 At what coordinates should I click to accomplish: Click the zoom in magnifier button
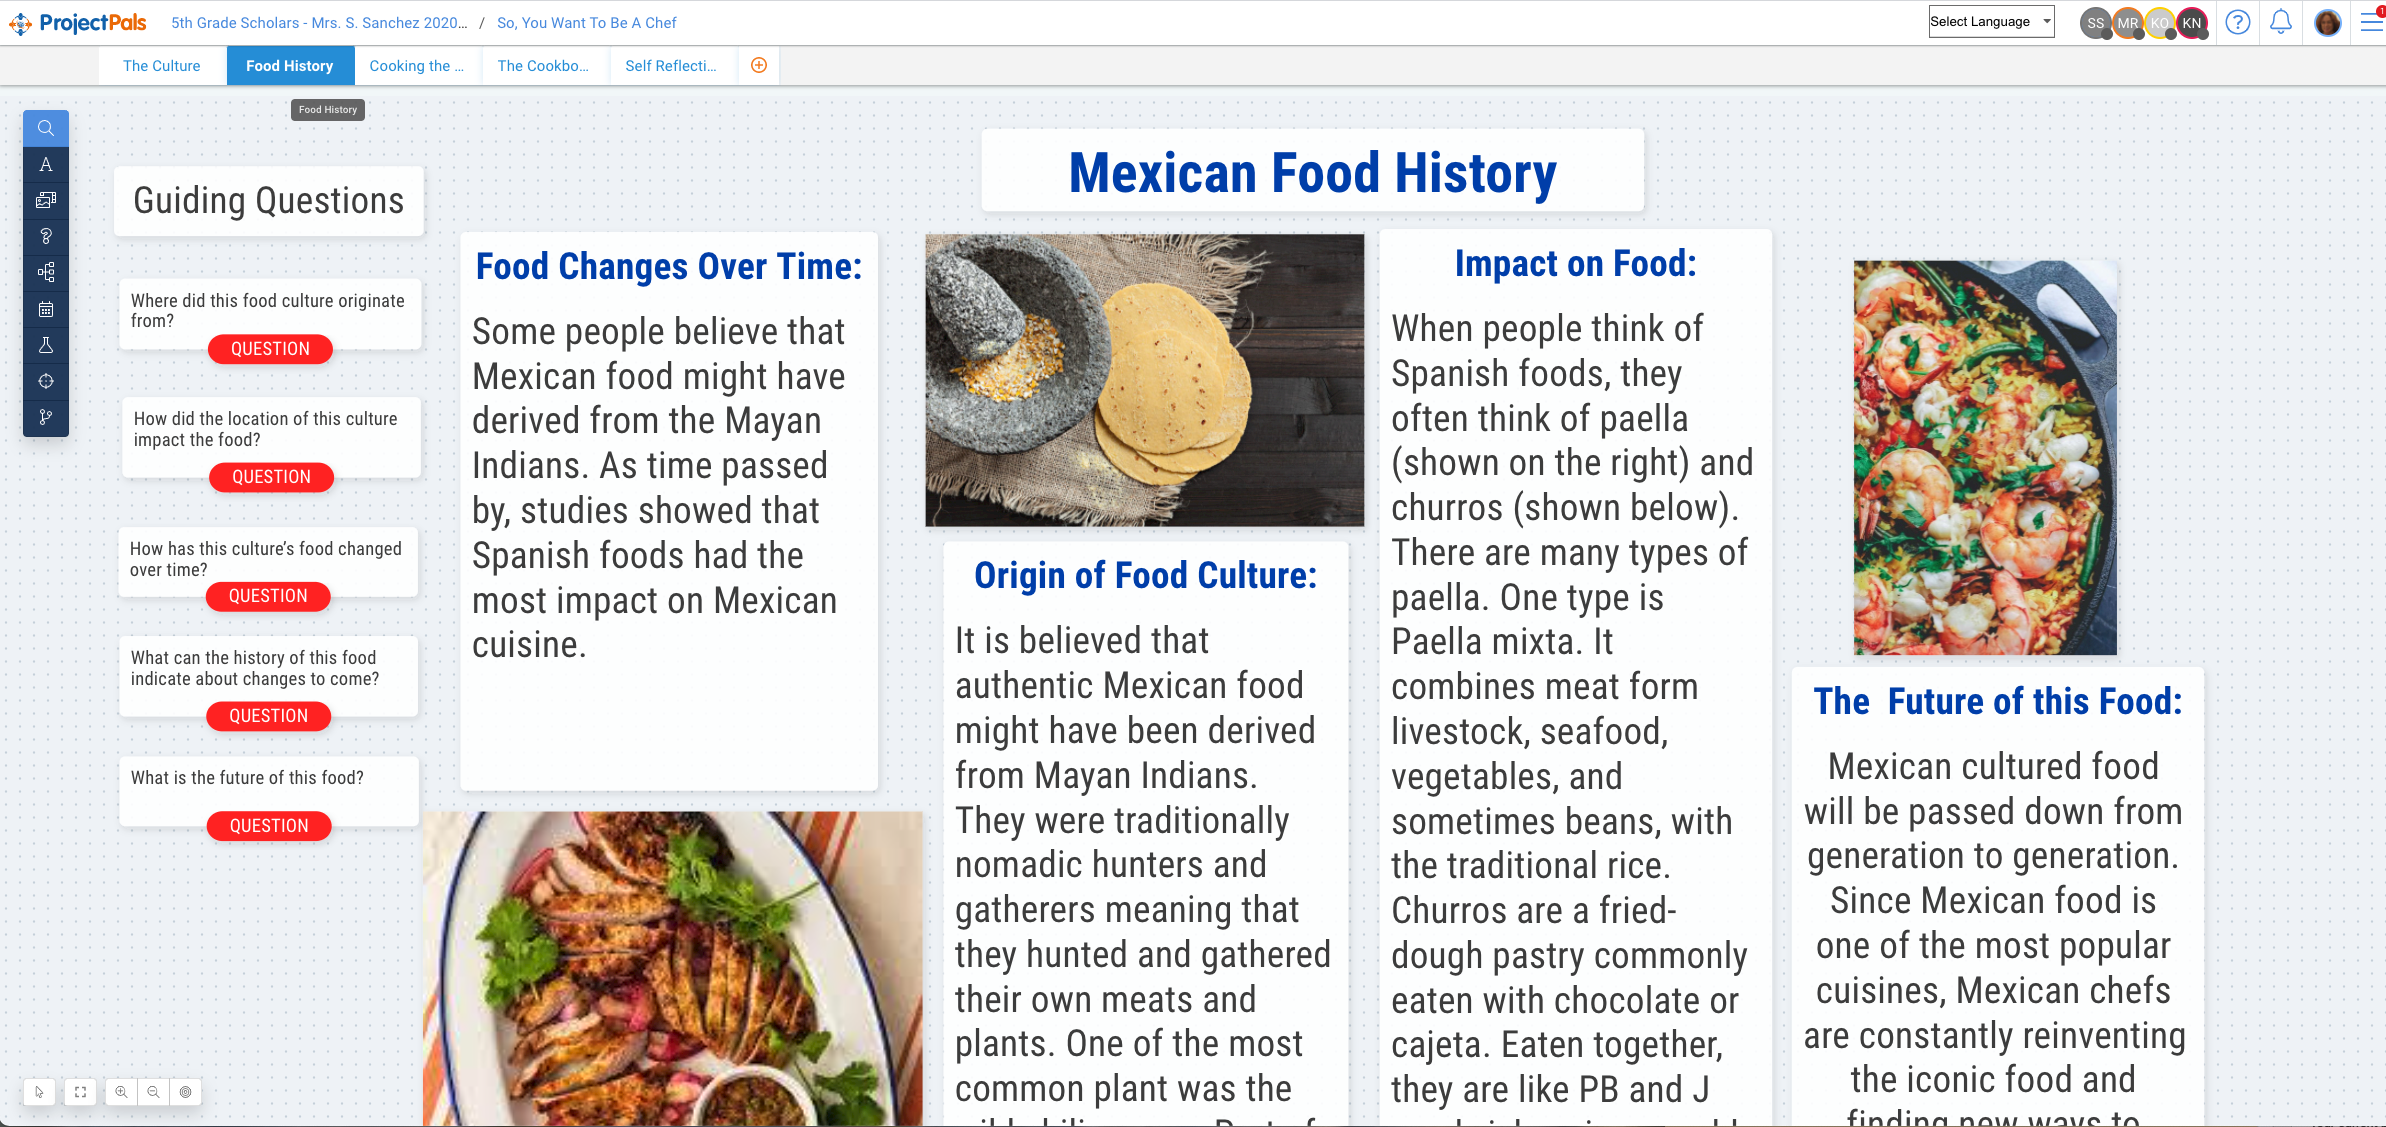(121, 1092)
